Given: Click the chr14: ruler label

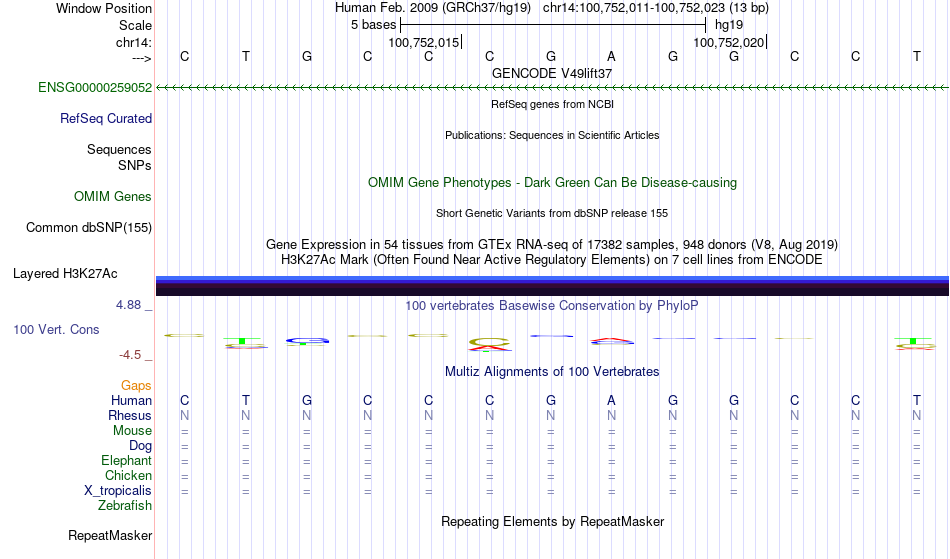Looking at the screenshot, I should (x=134, y=42).
